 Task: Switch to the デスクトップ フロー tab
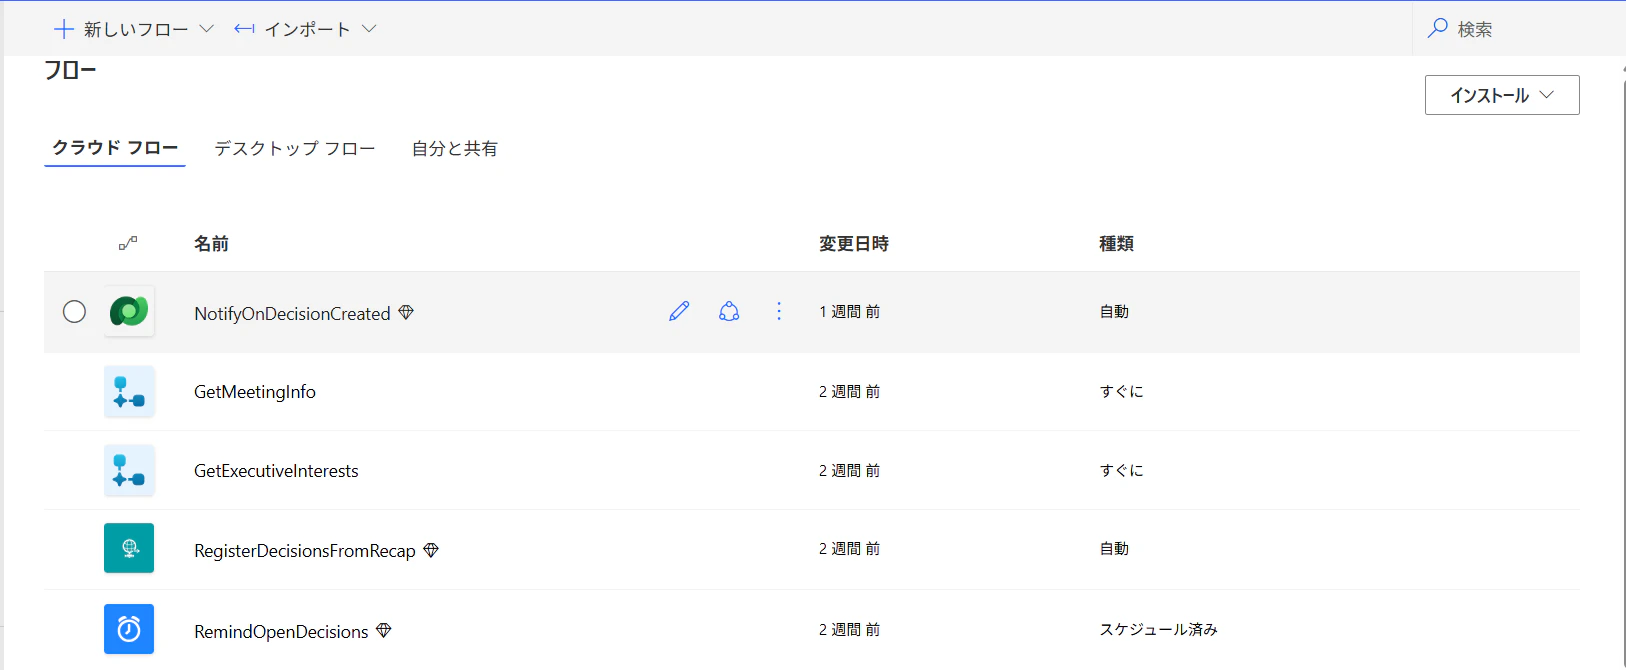295,148
